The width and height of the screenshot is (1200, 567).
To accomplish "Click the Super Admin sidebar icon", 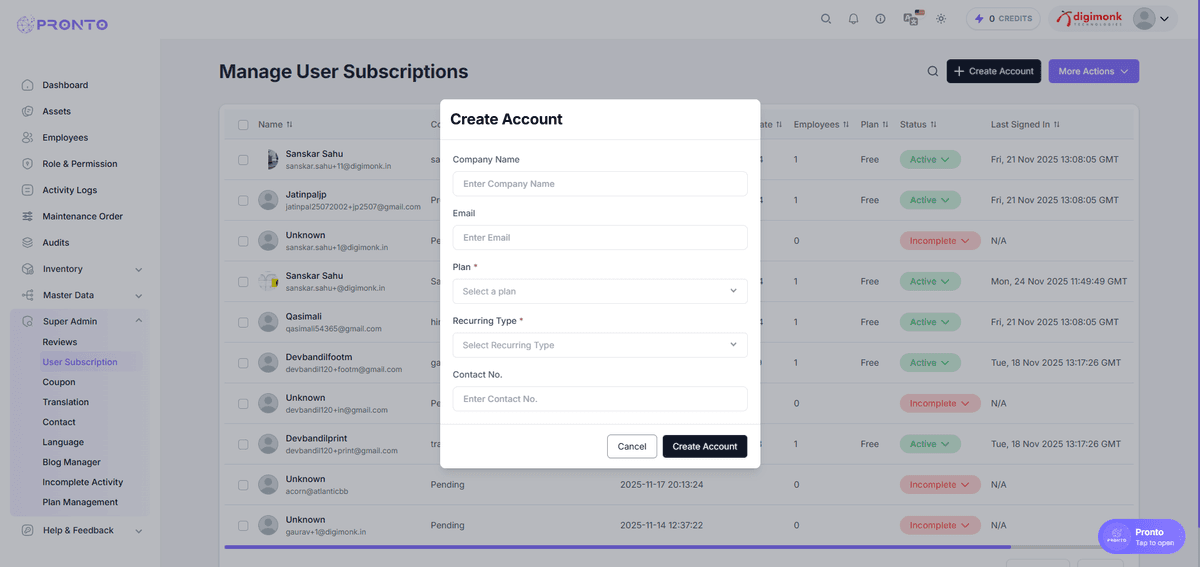I will (28, 322).
